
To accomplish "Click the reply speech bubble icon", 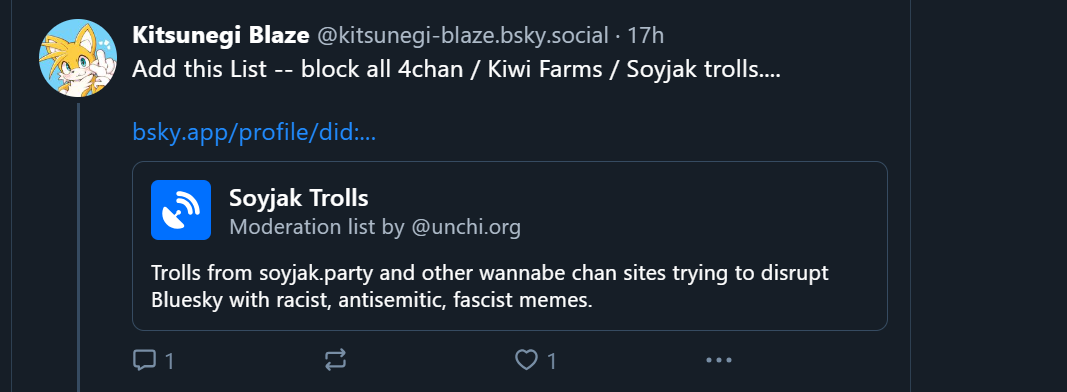I will click(x=144, y=360).
